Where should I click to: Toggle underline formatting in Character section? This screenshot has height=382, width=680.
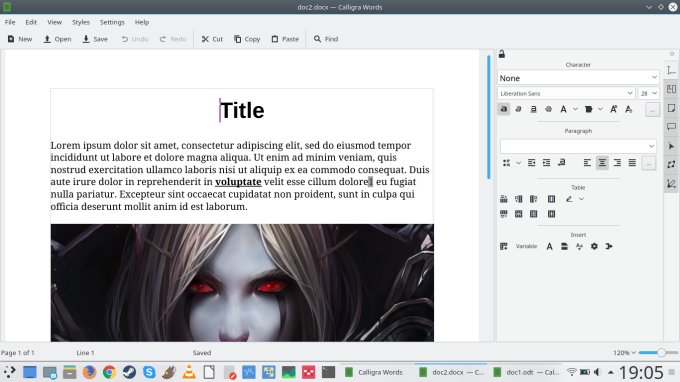point(533,109)
